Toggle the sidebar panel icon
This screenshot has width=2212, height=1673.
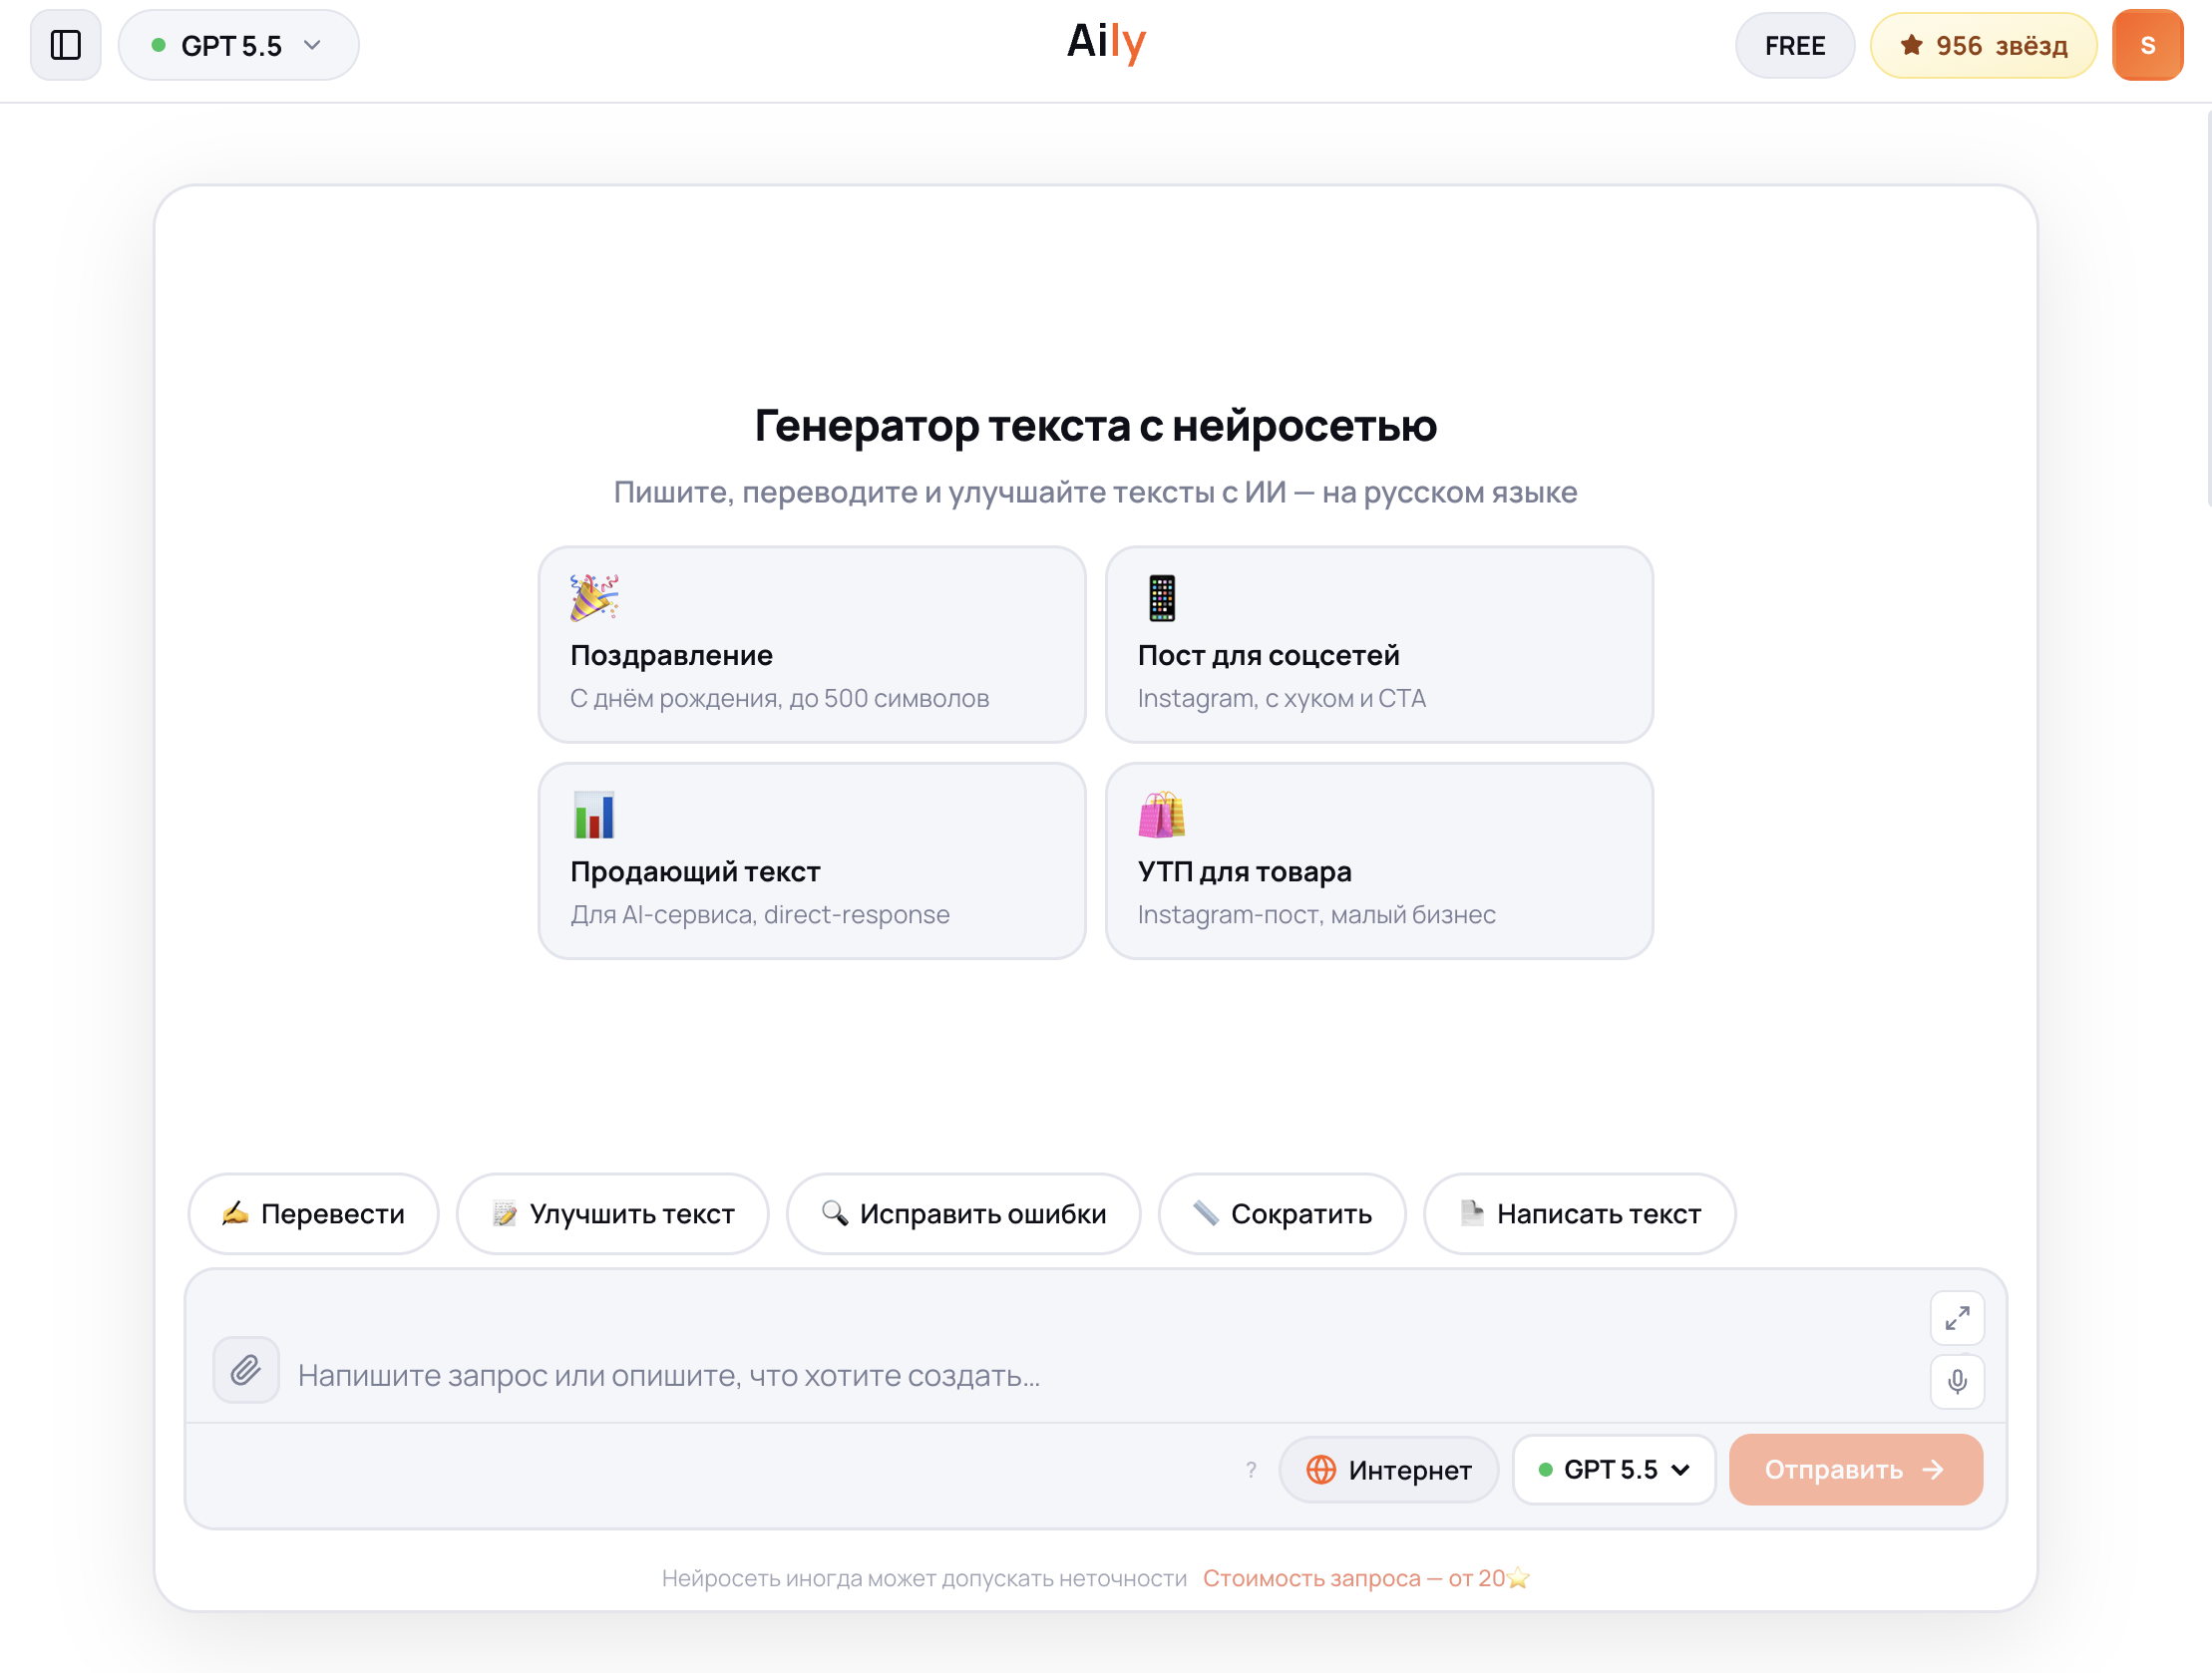coord(66,45)
